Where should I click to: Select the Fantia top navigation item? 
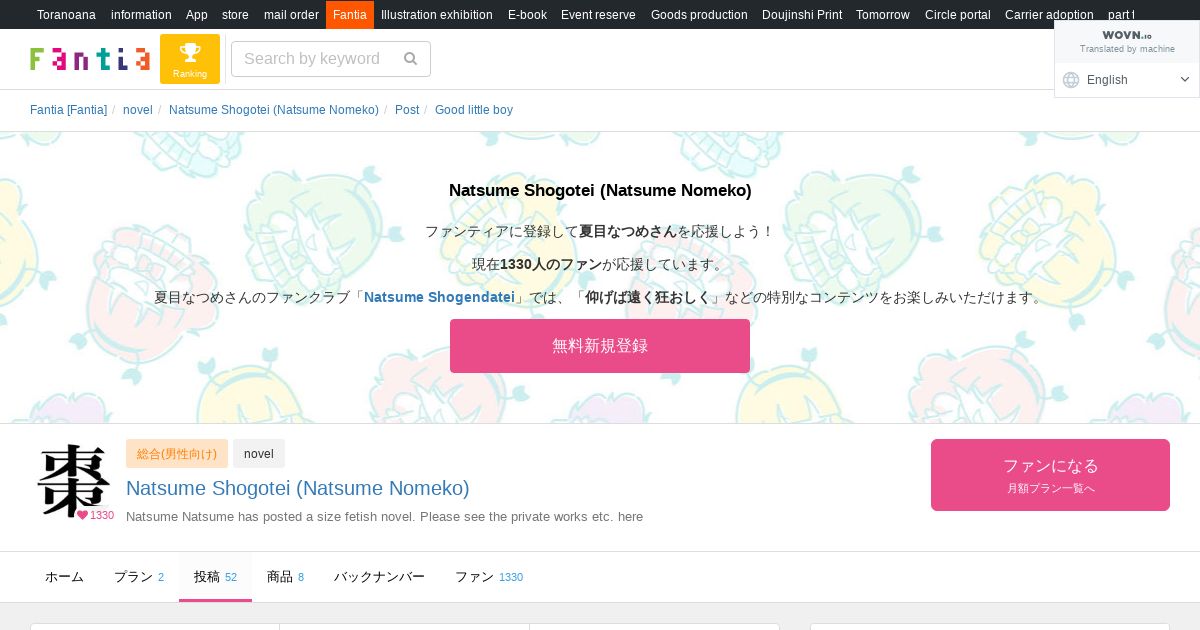coord(350,15)
